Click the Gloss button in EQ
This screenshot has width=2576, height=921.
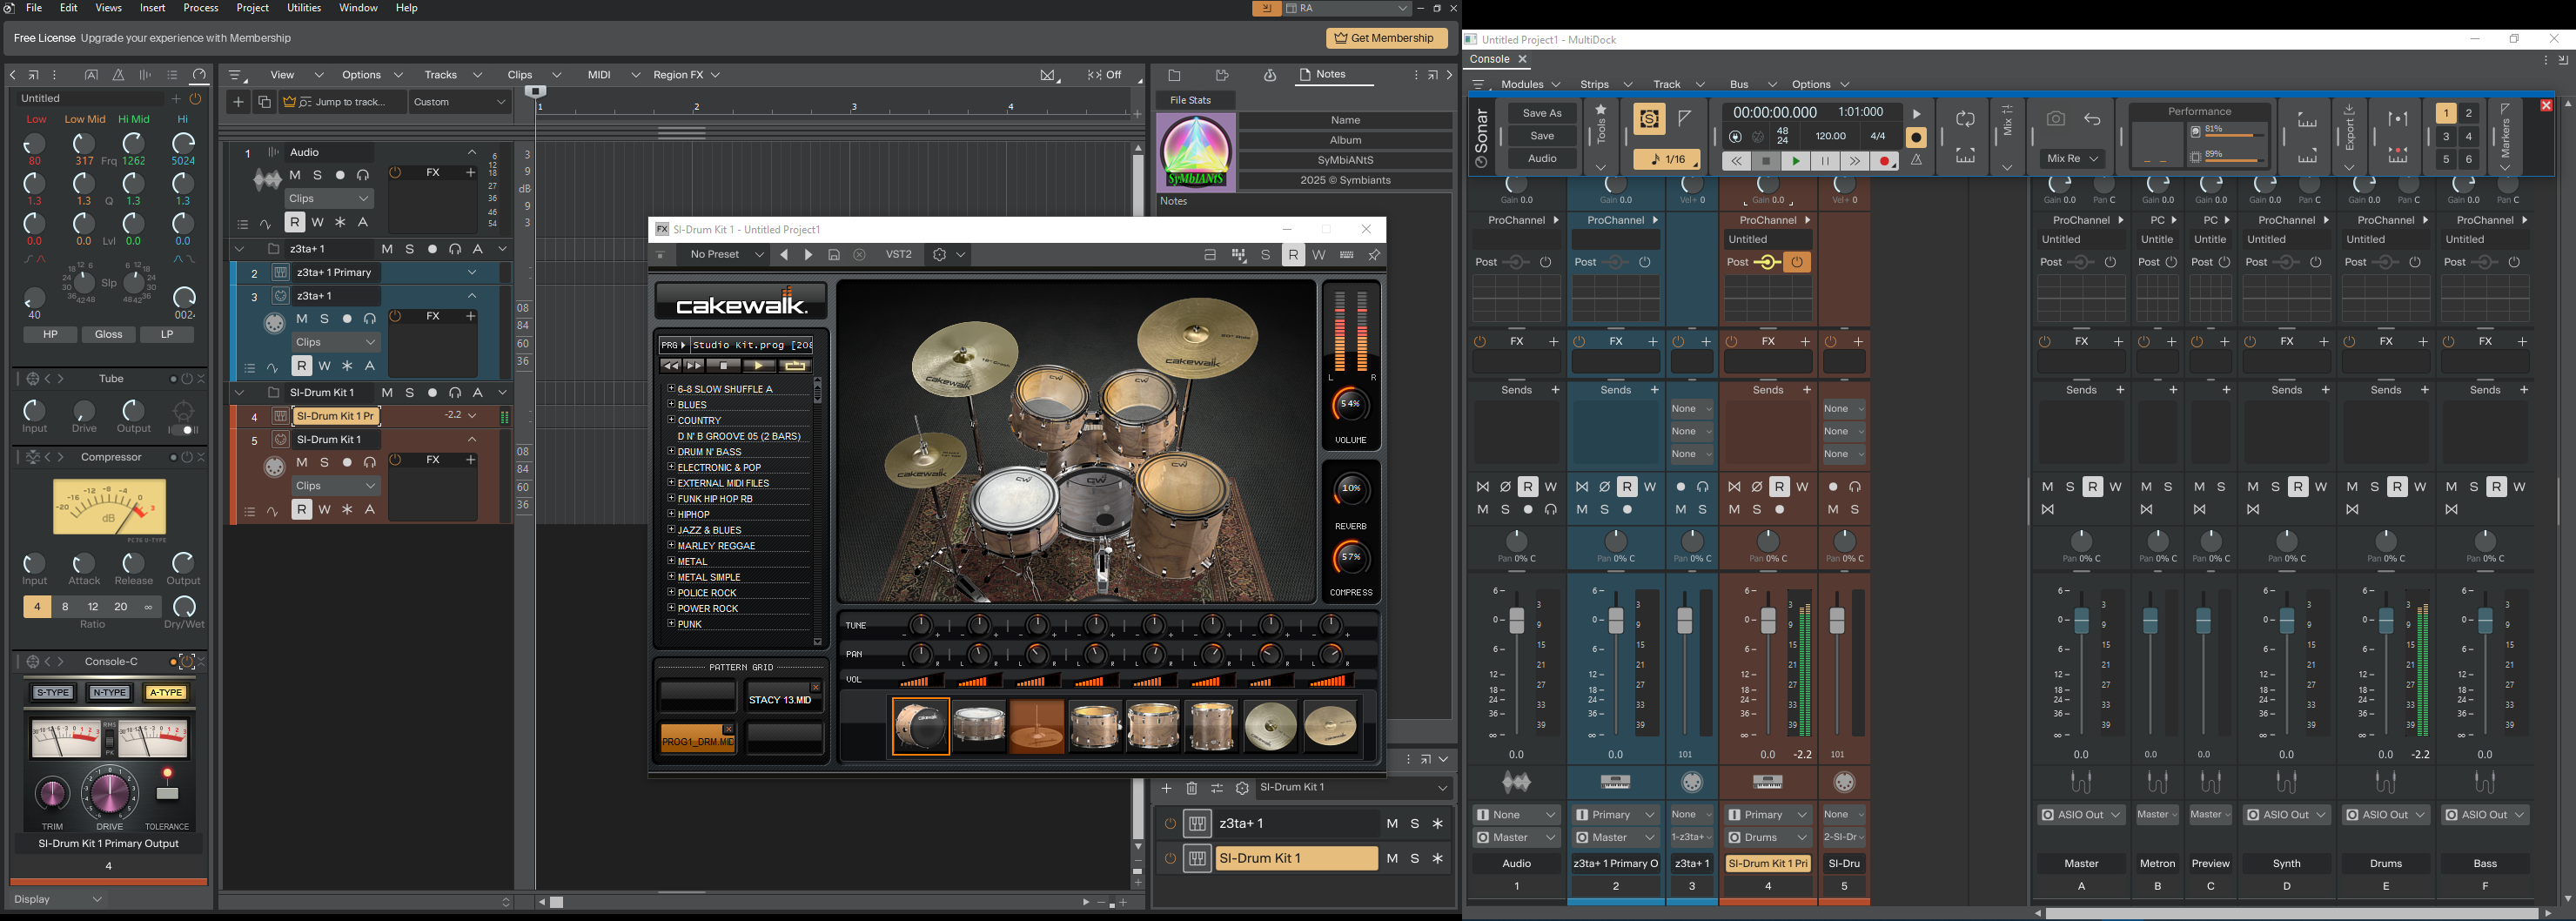[109, 335]
